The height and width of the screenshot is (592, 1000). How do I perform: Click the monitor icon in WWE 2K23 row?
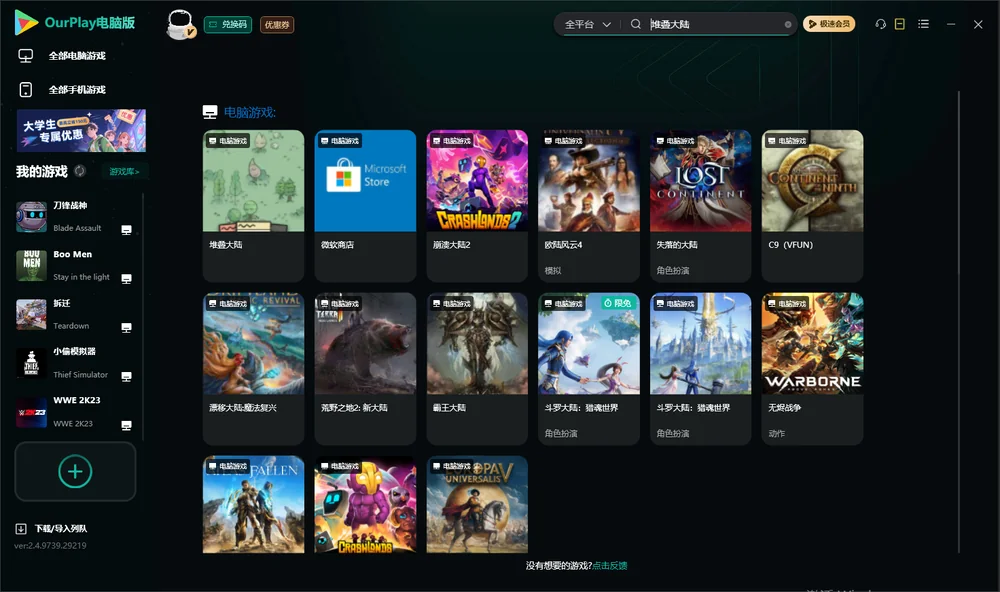126,426
